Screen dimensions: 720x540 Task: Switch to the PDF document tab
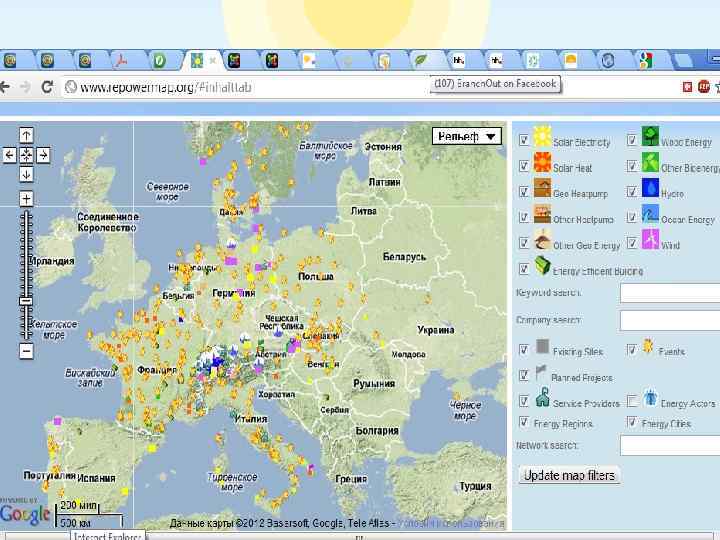click(x=121, y=61)
